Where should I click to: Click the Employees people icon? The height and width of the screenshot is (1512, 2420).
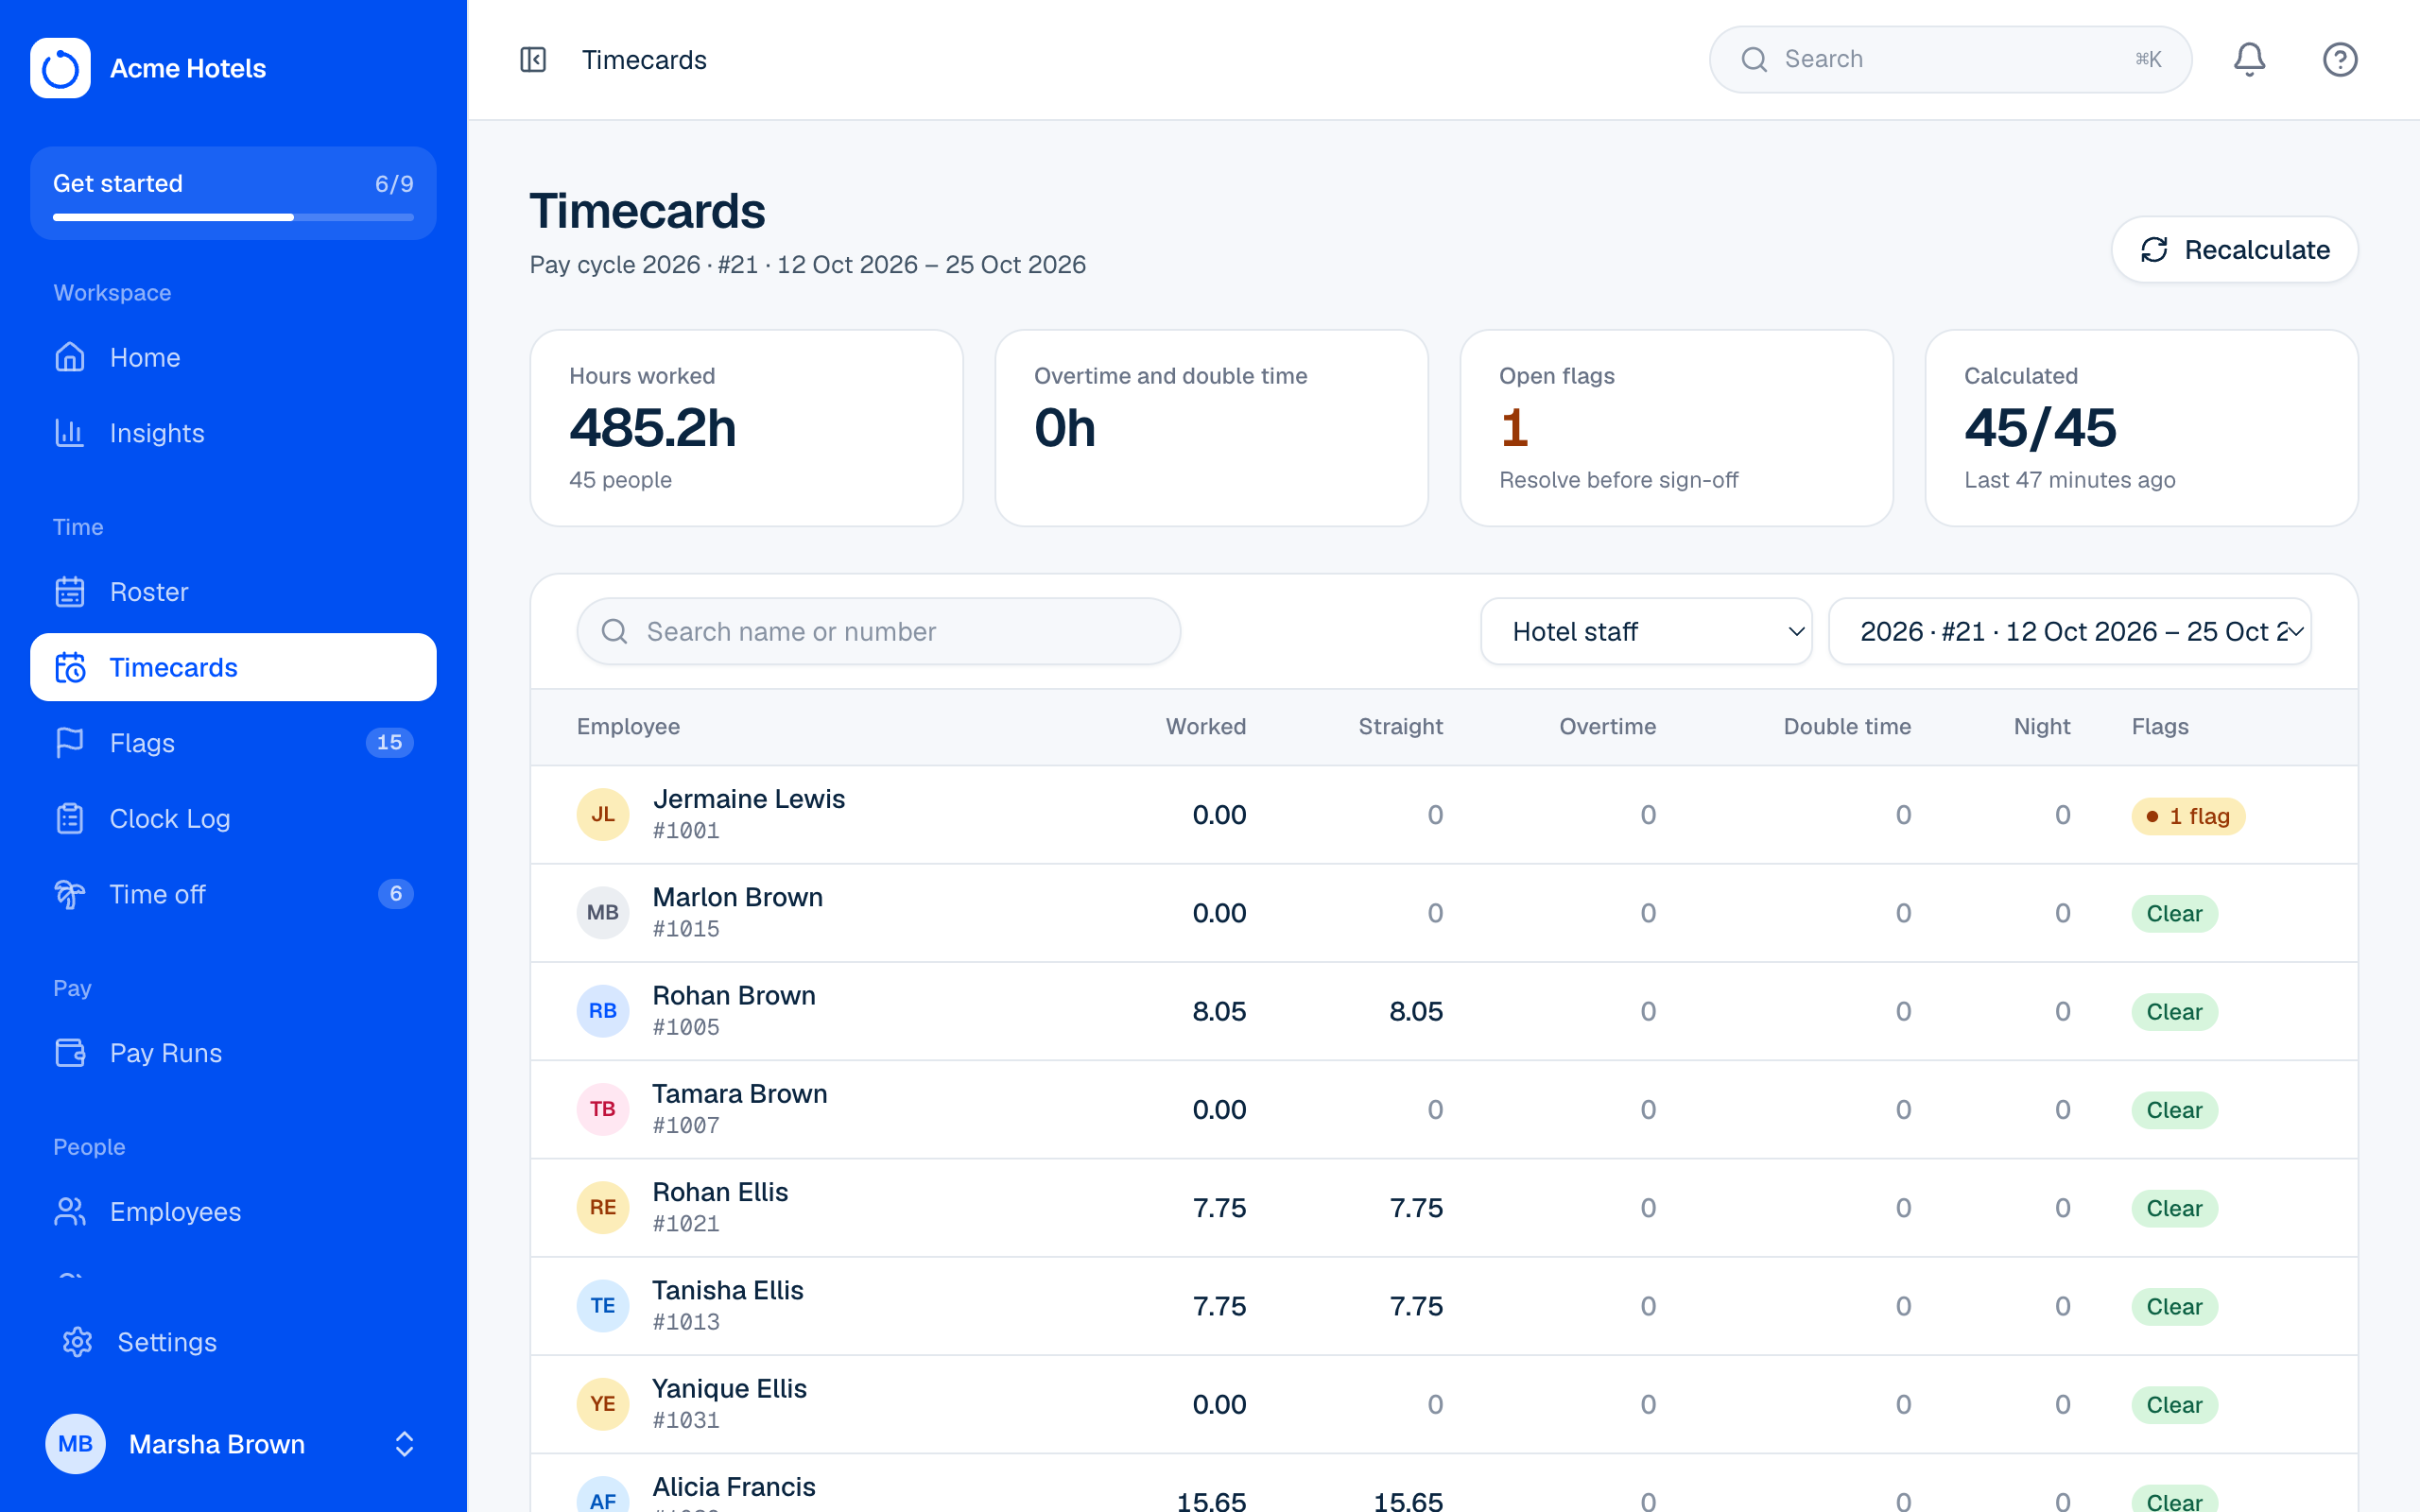[70, 1212]
